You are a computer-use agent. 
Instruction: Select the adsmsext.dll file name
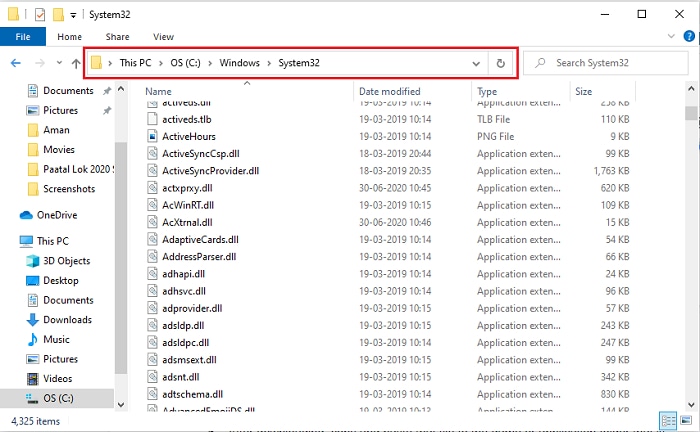click(189, 360)
